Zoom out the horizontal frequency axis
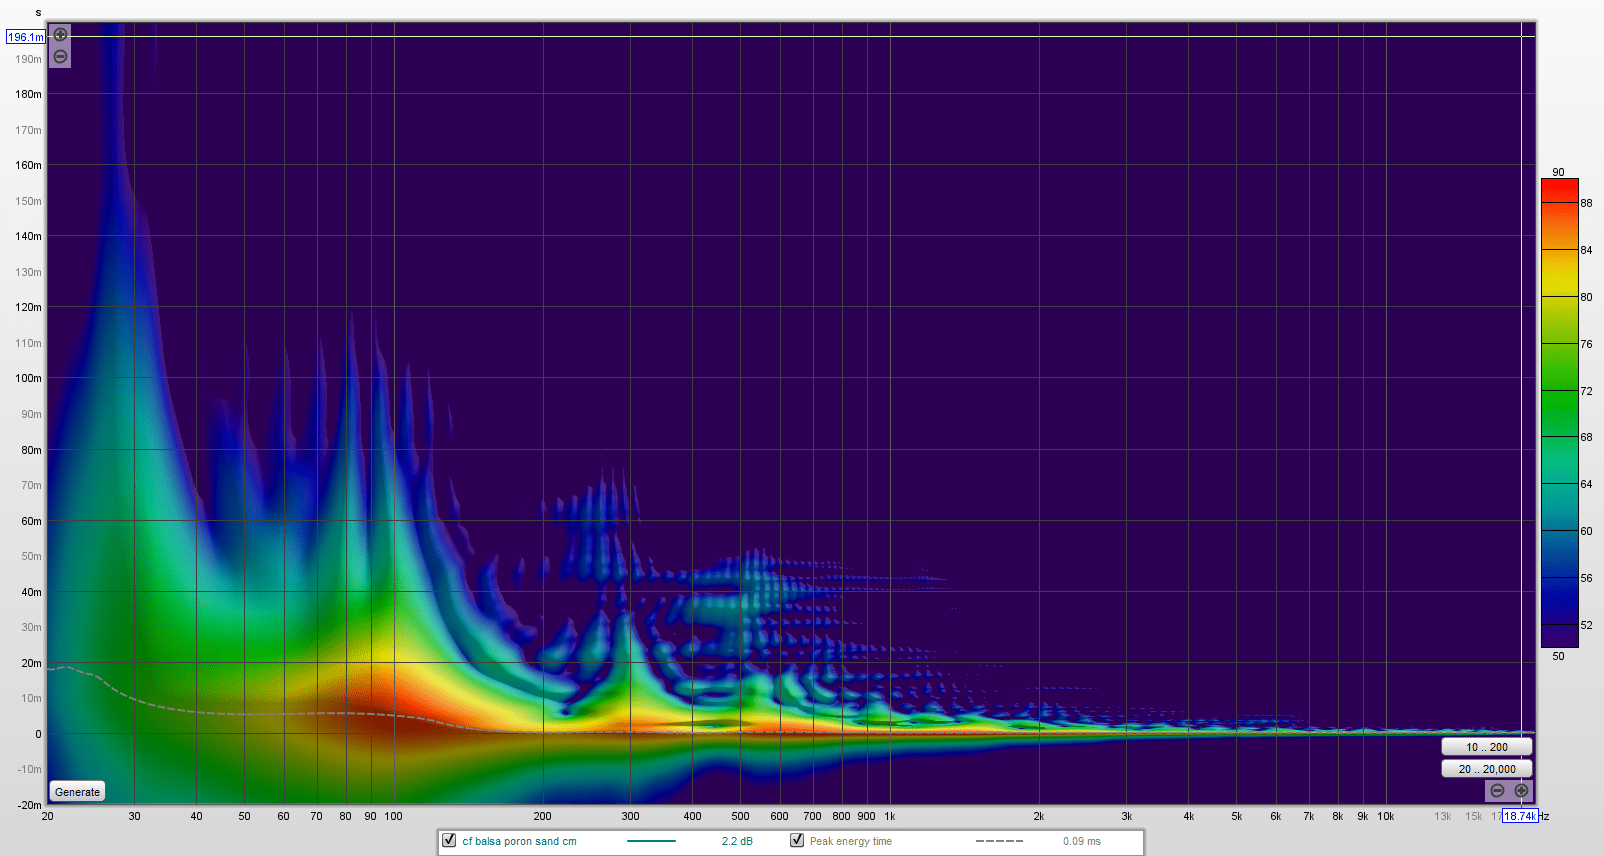 (1497, 790)
